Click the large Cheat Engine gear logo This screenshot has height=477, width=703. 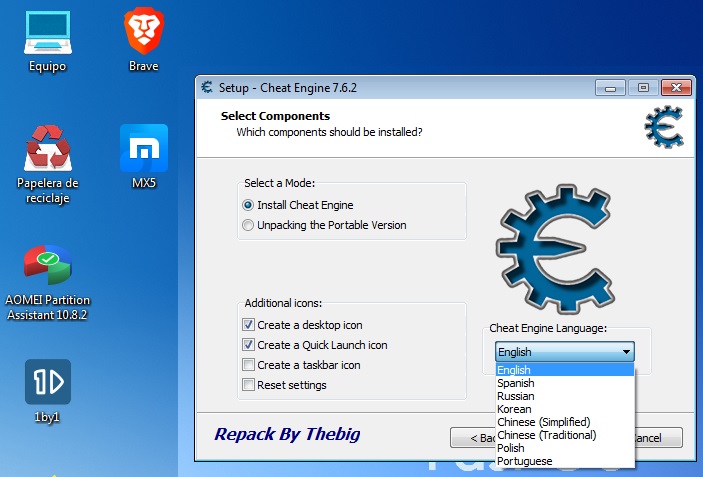pos(555,249)
